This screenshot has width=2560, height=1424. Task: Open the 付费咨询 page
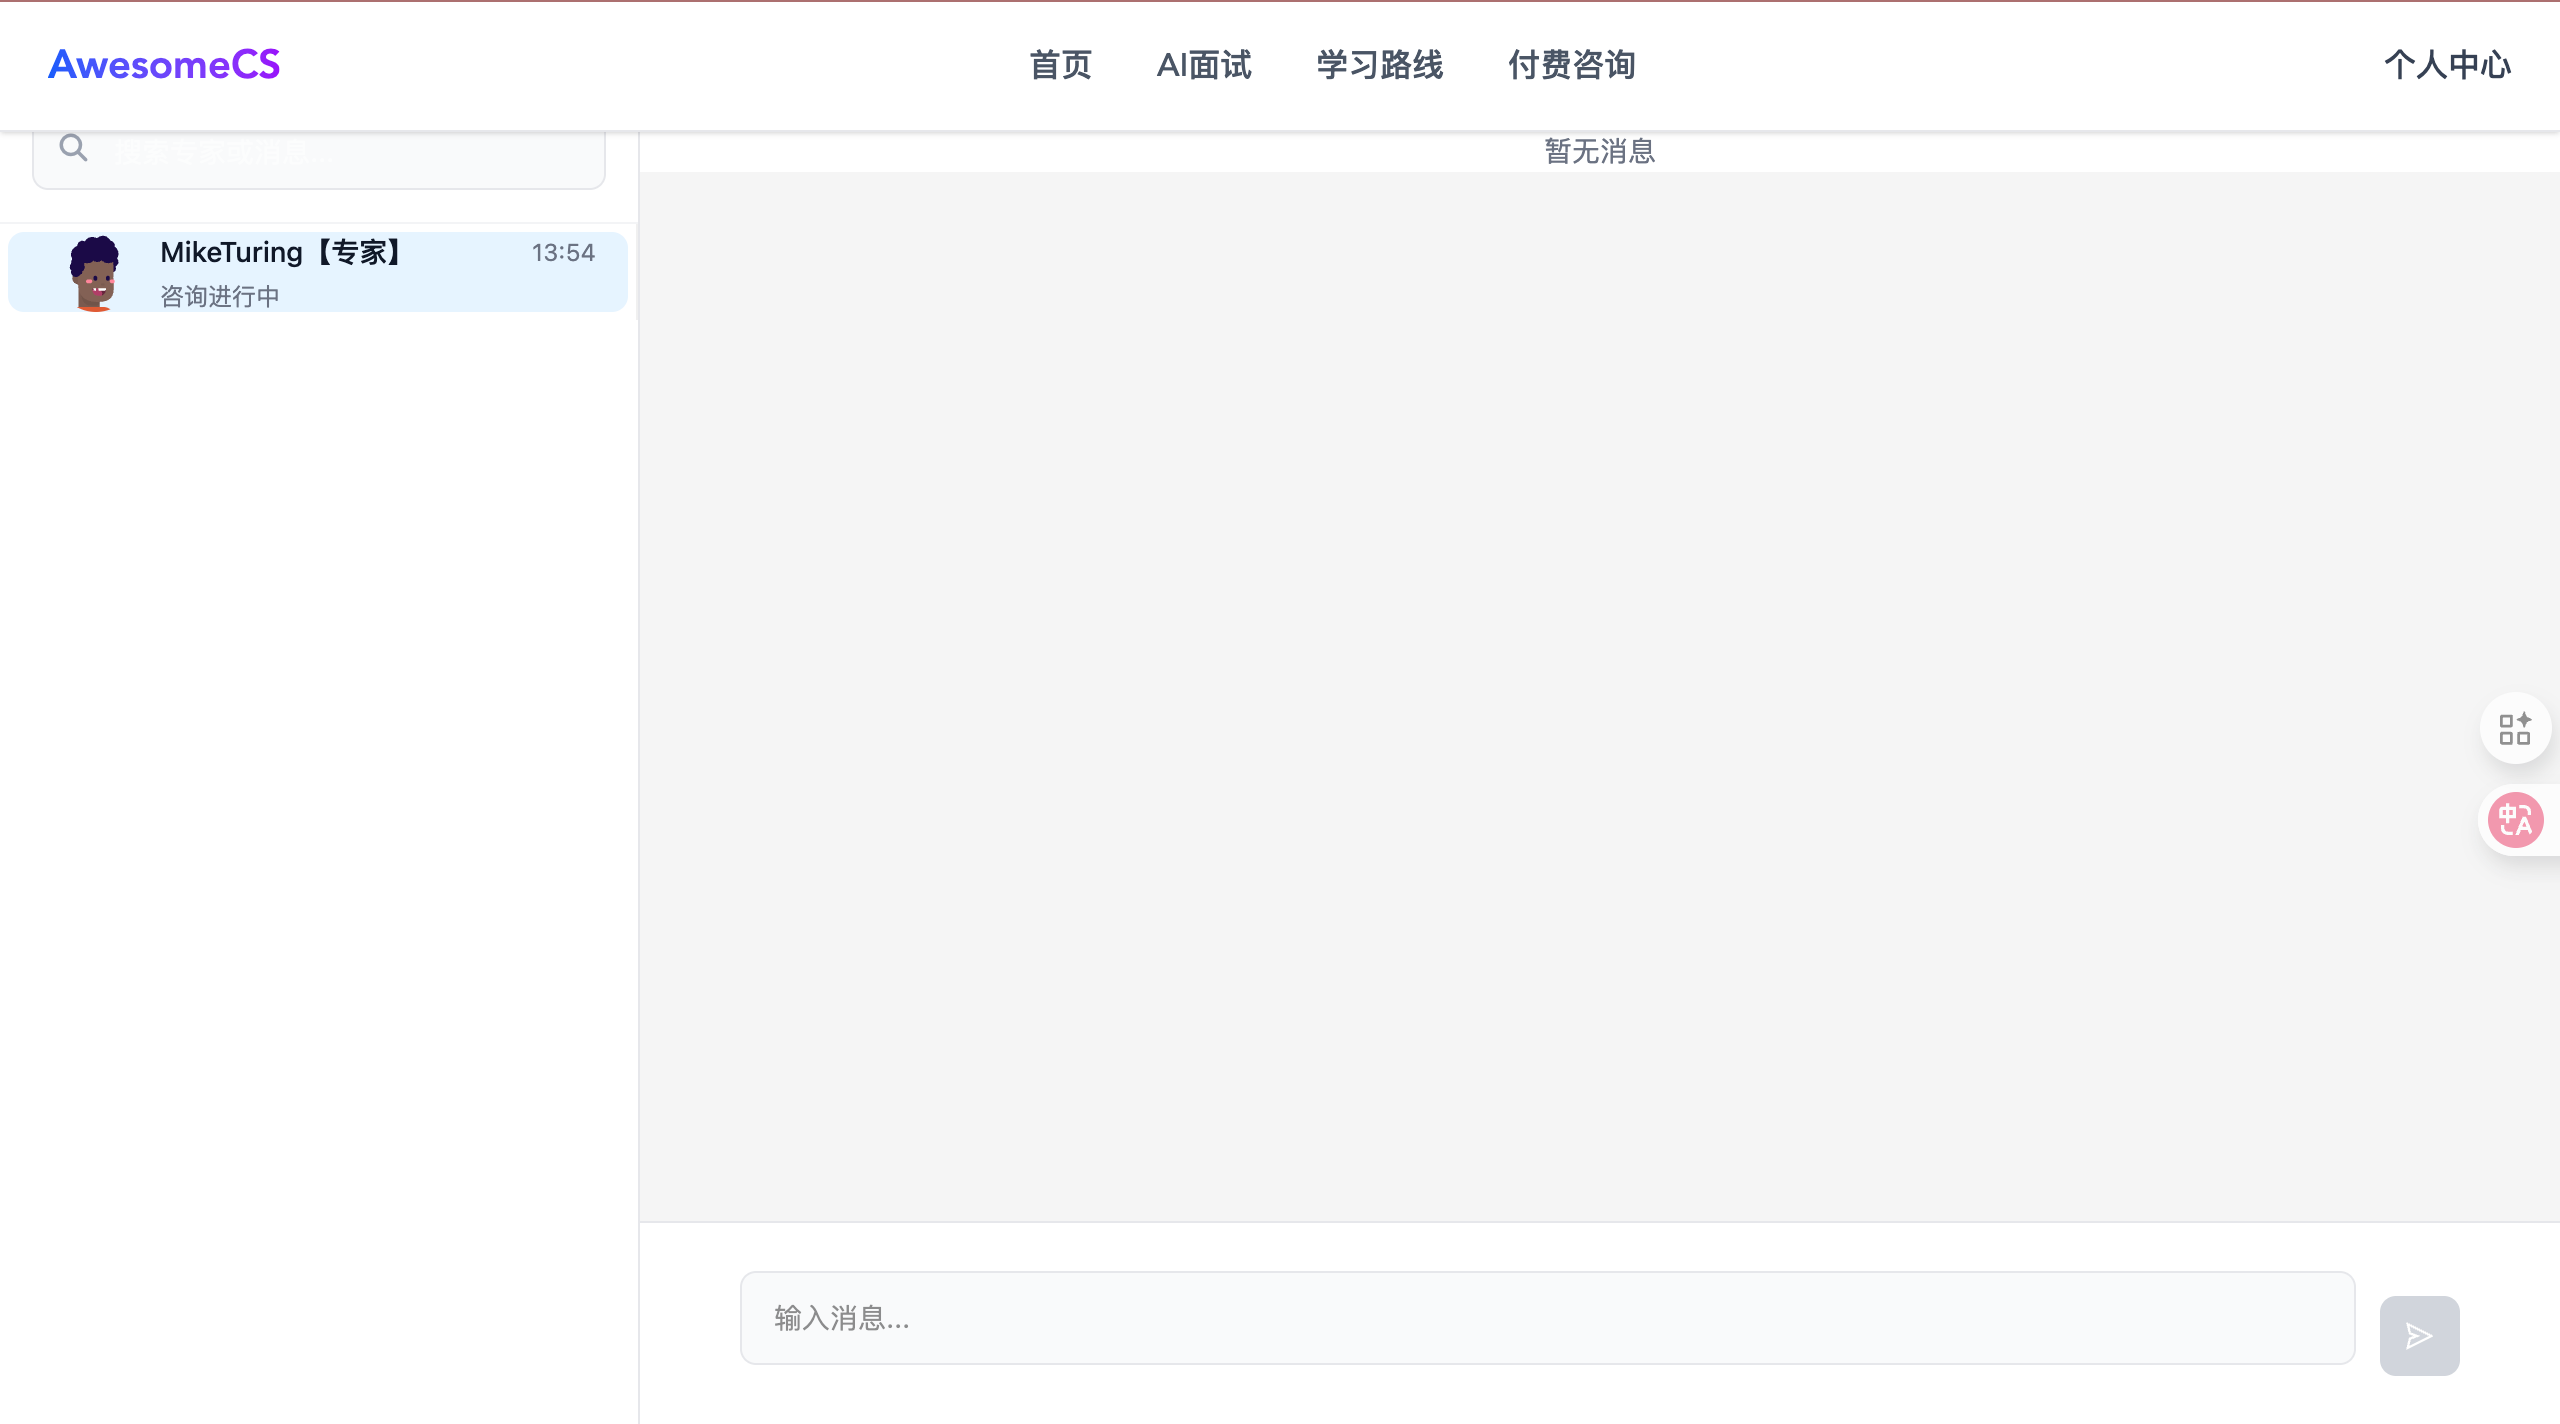click(1571, 65)
